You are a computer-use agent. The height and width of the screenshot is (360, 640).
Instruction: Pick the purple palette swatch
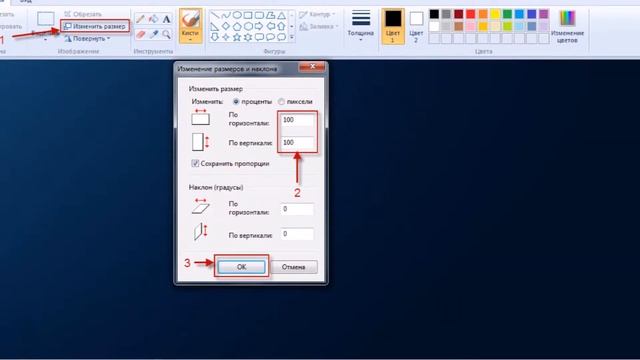click(x=544, y=14)
